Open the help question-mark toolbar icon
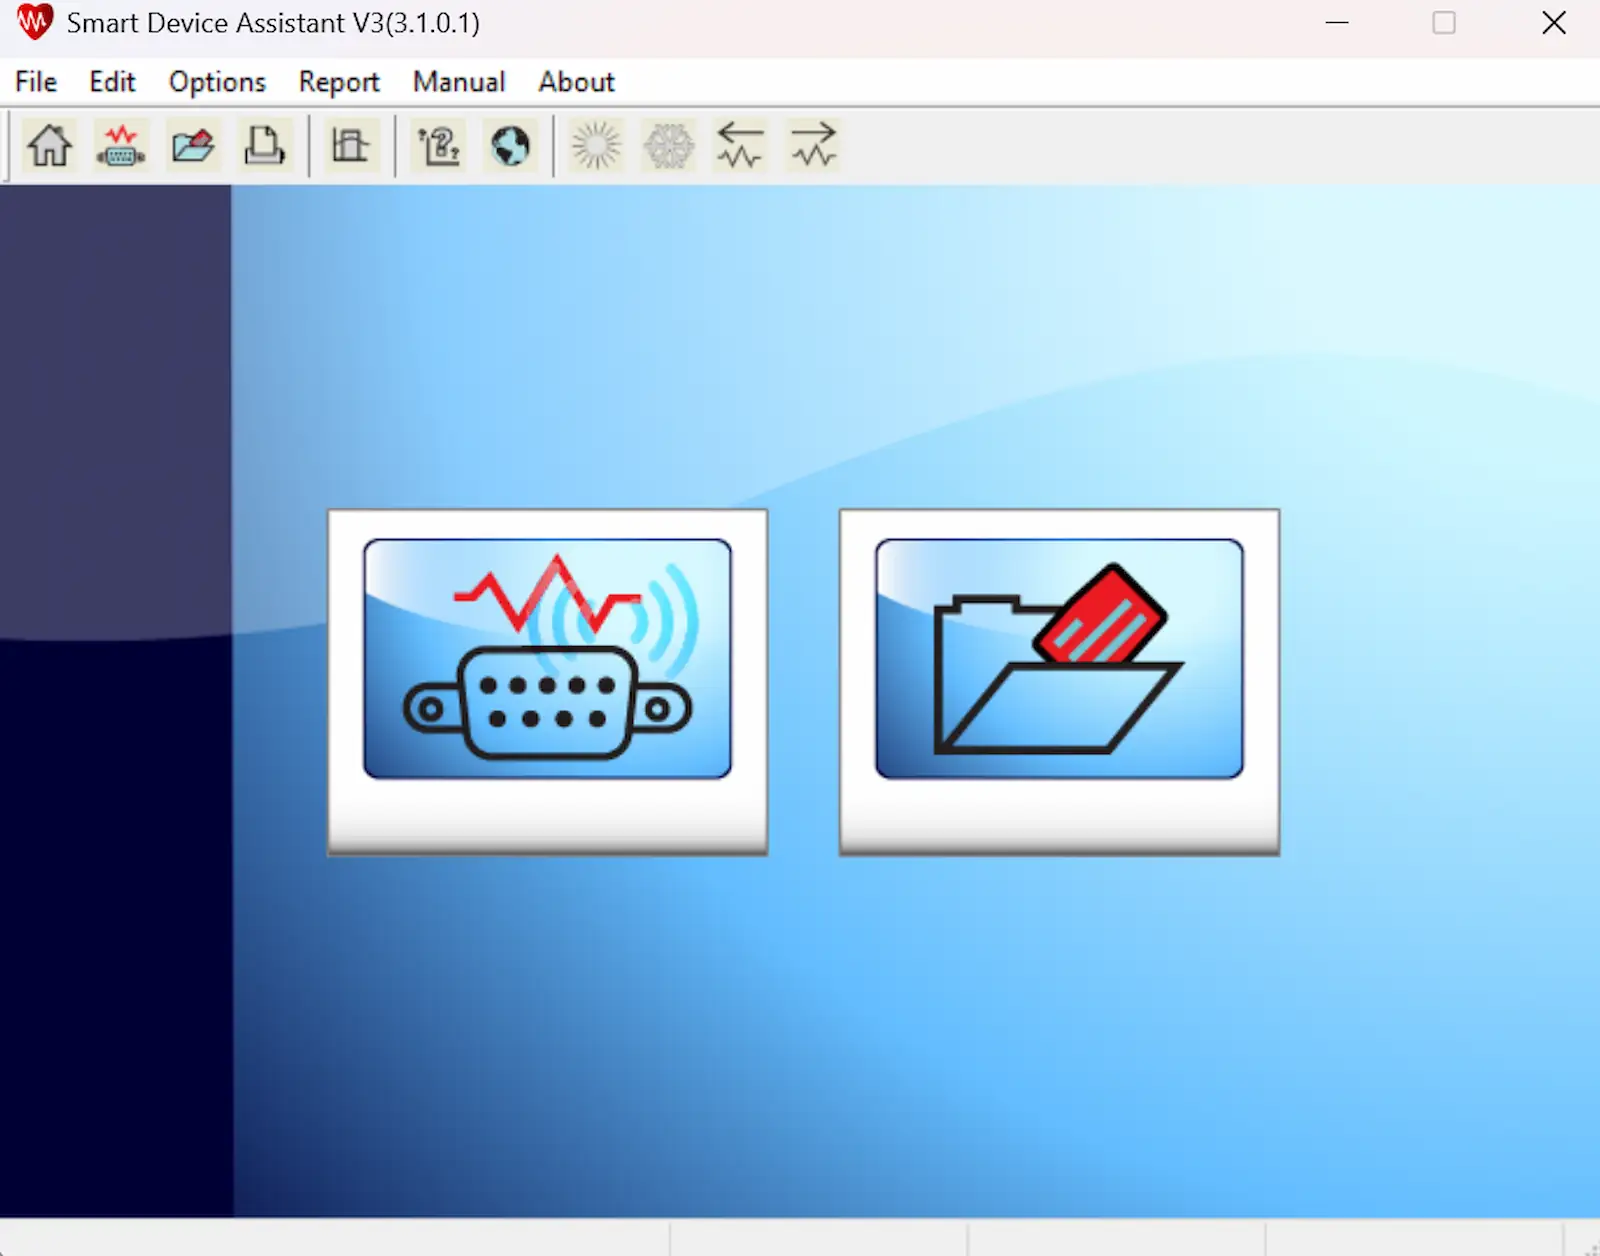The width and height of the screenshot is (1600, 1256). pos(437,145)
